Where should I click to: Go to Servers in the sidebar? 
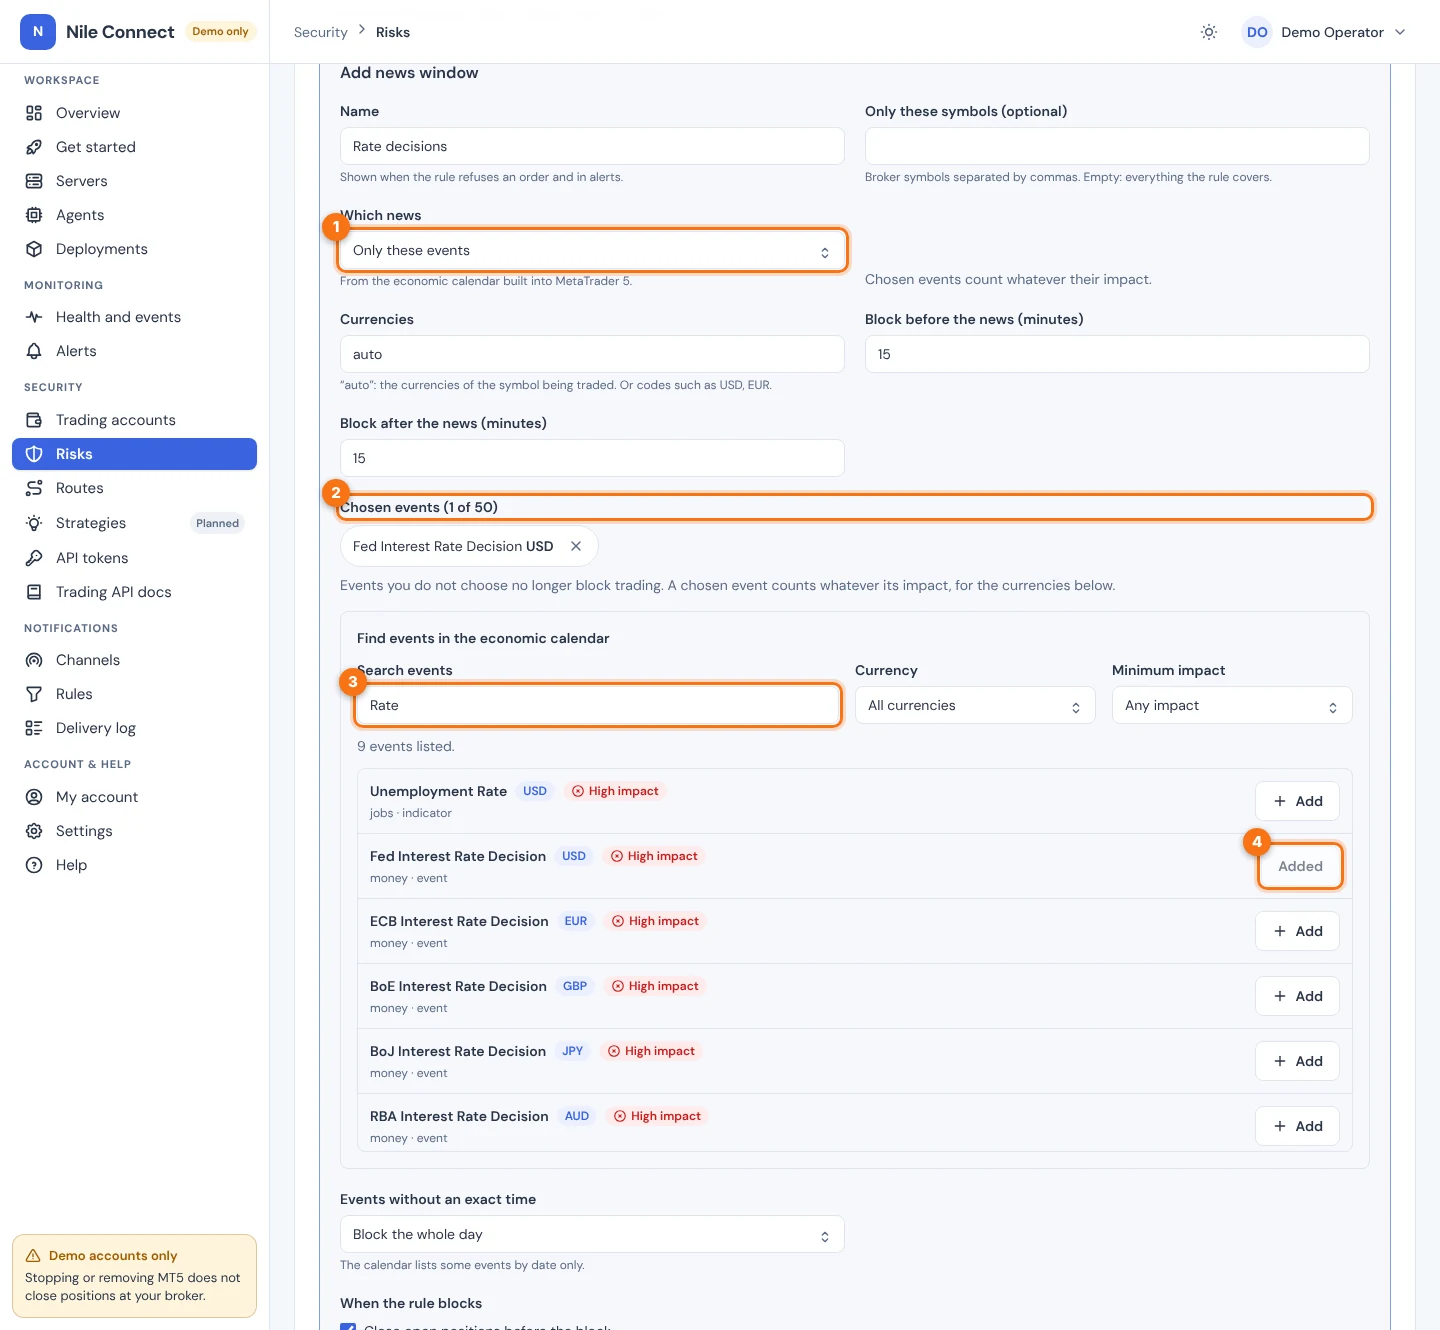pyautogui.click(x=134, y=181)
